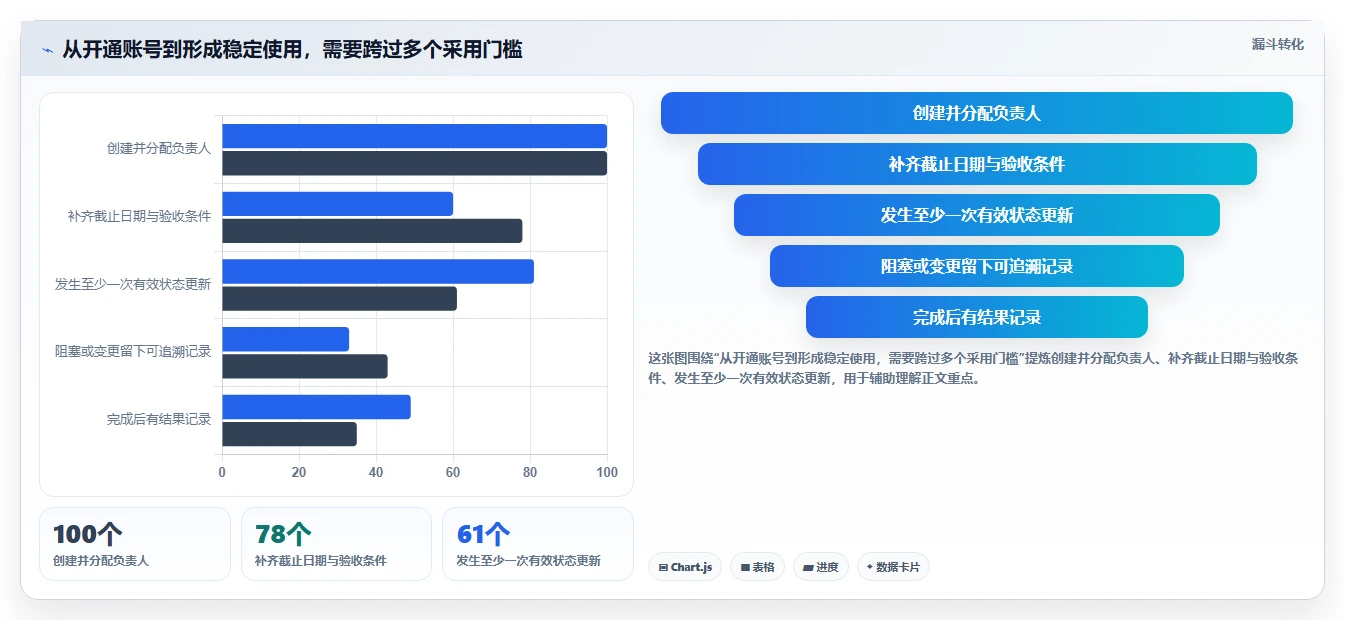
Task: Click the description paragraph starting 这张图围绕
Action: tap(973, 368)
